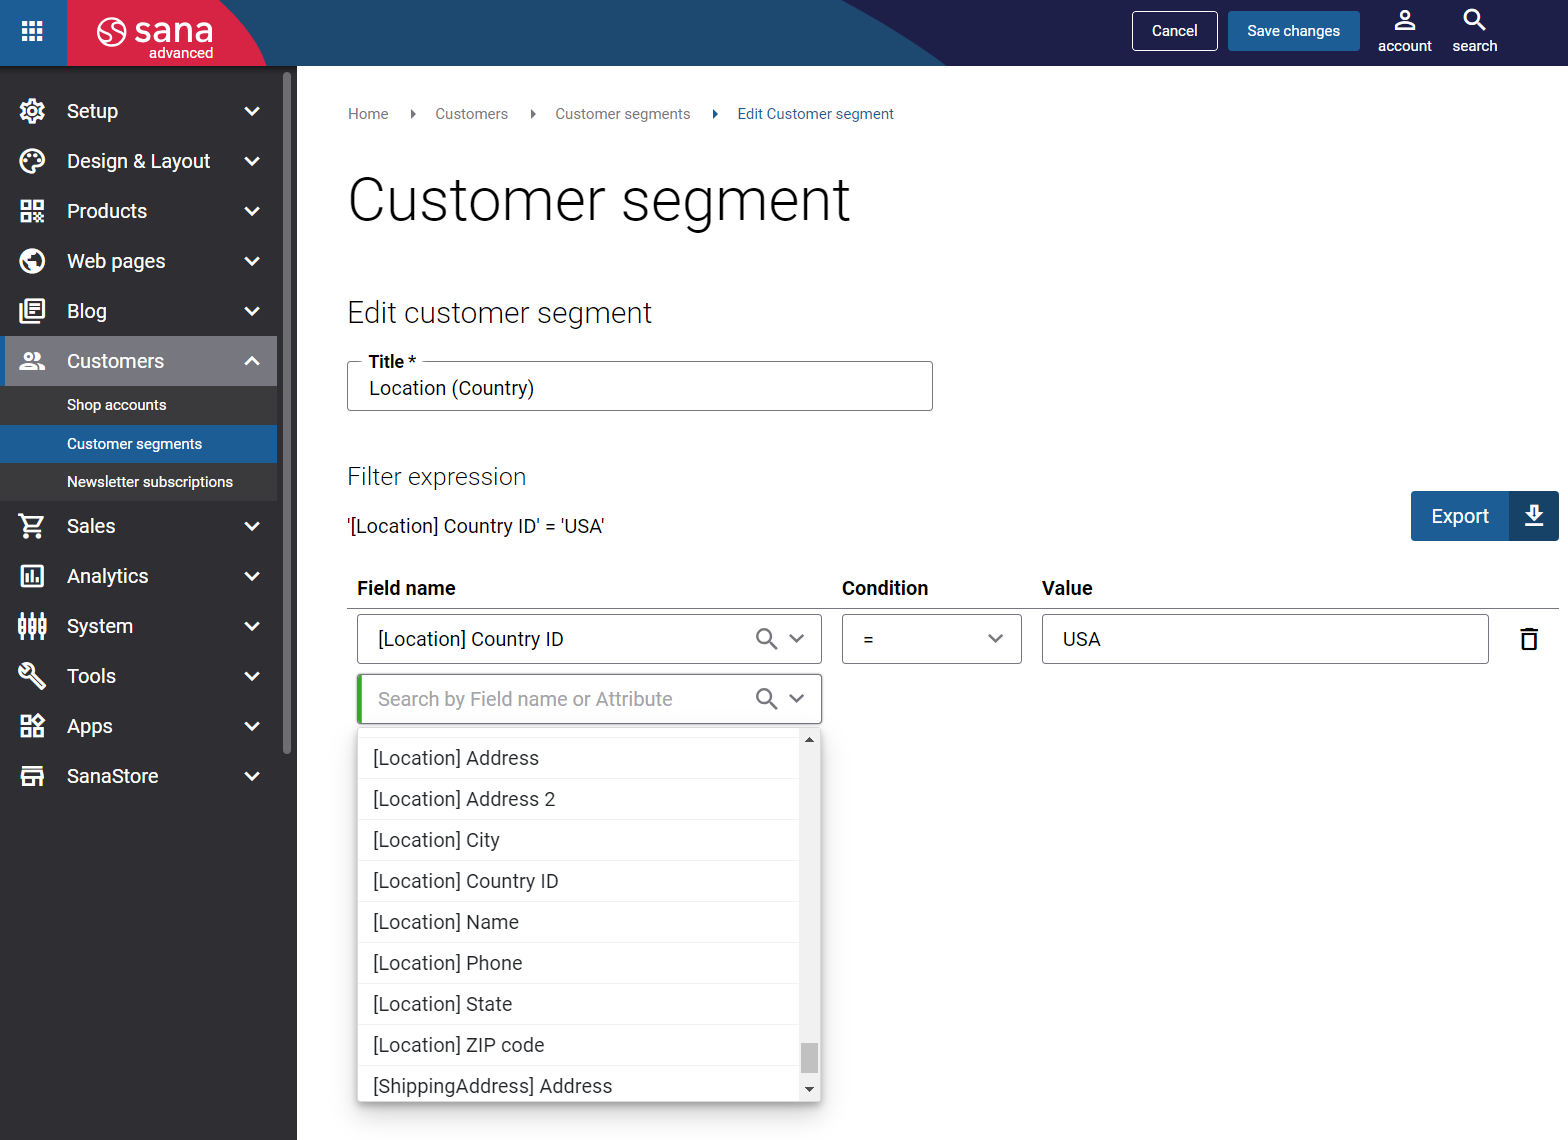Open the apps grid launcher icon
The width and height of the screenshot is (1568, 1140).
tap(32, 31)
